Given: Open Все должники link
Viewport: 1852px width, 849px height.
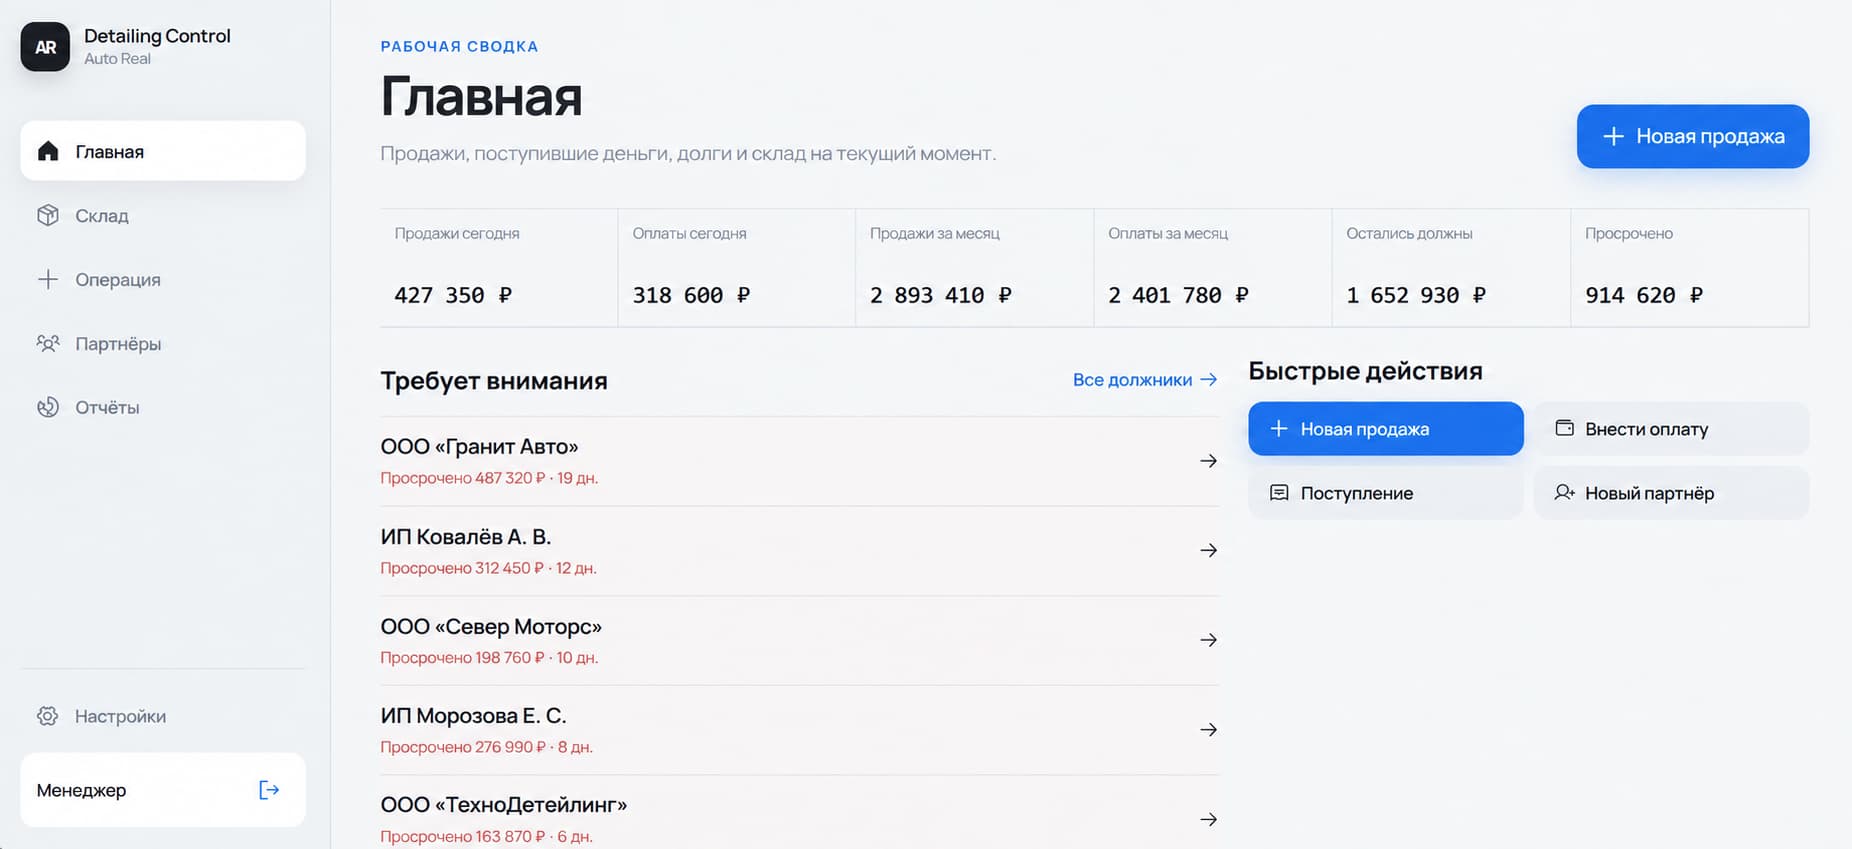Looking at the screenshot, I should pyautogui.click(x=1144, y=380).
